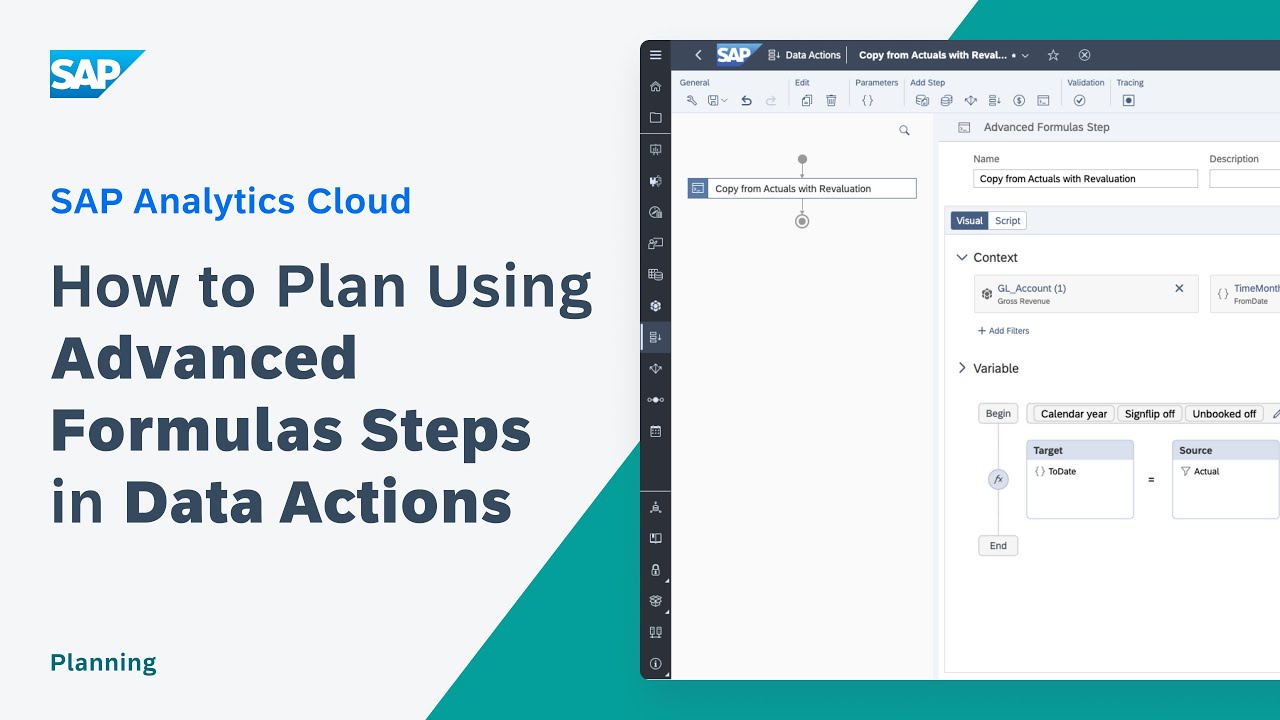The height and width of the screenshot is (720, 1280).
Task: Delete the selected step trash icon
Action: tap(831, 100)
